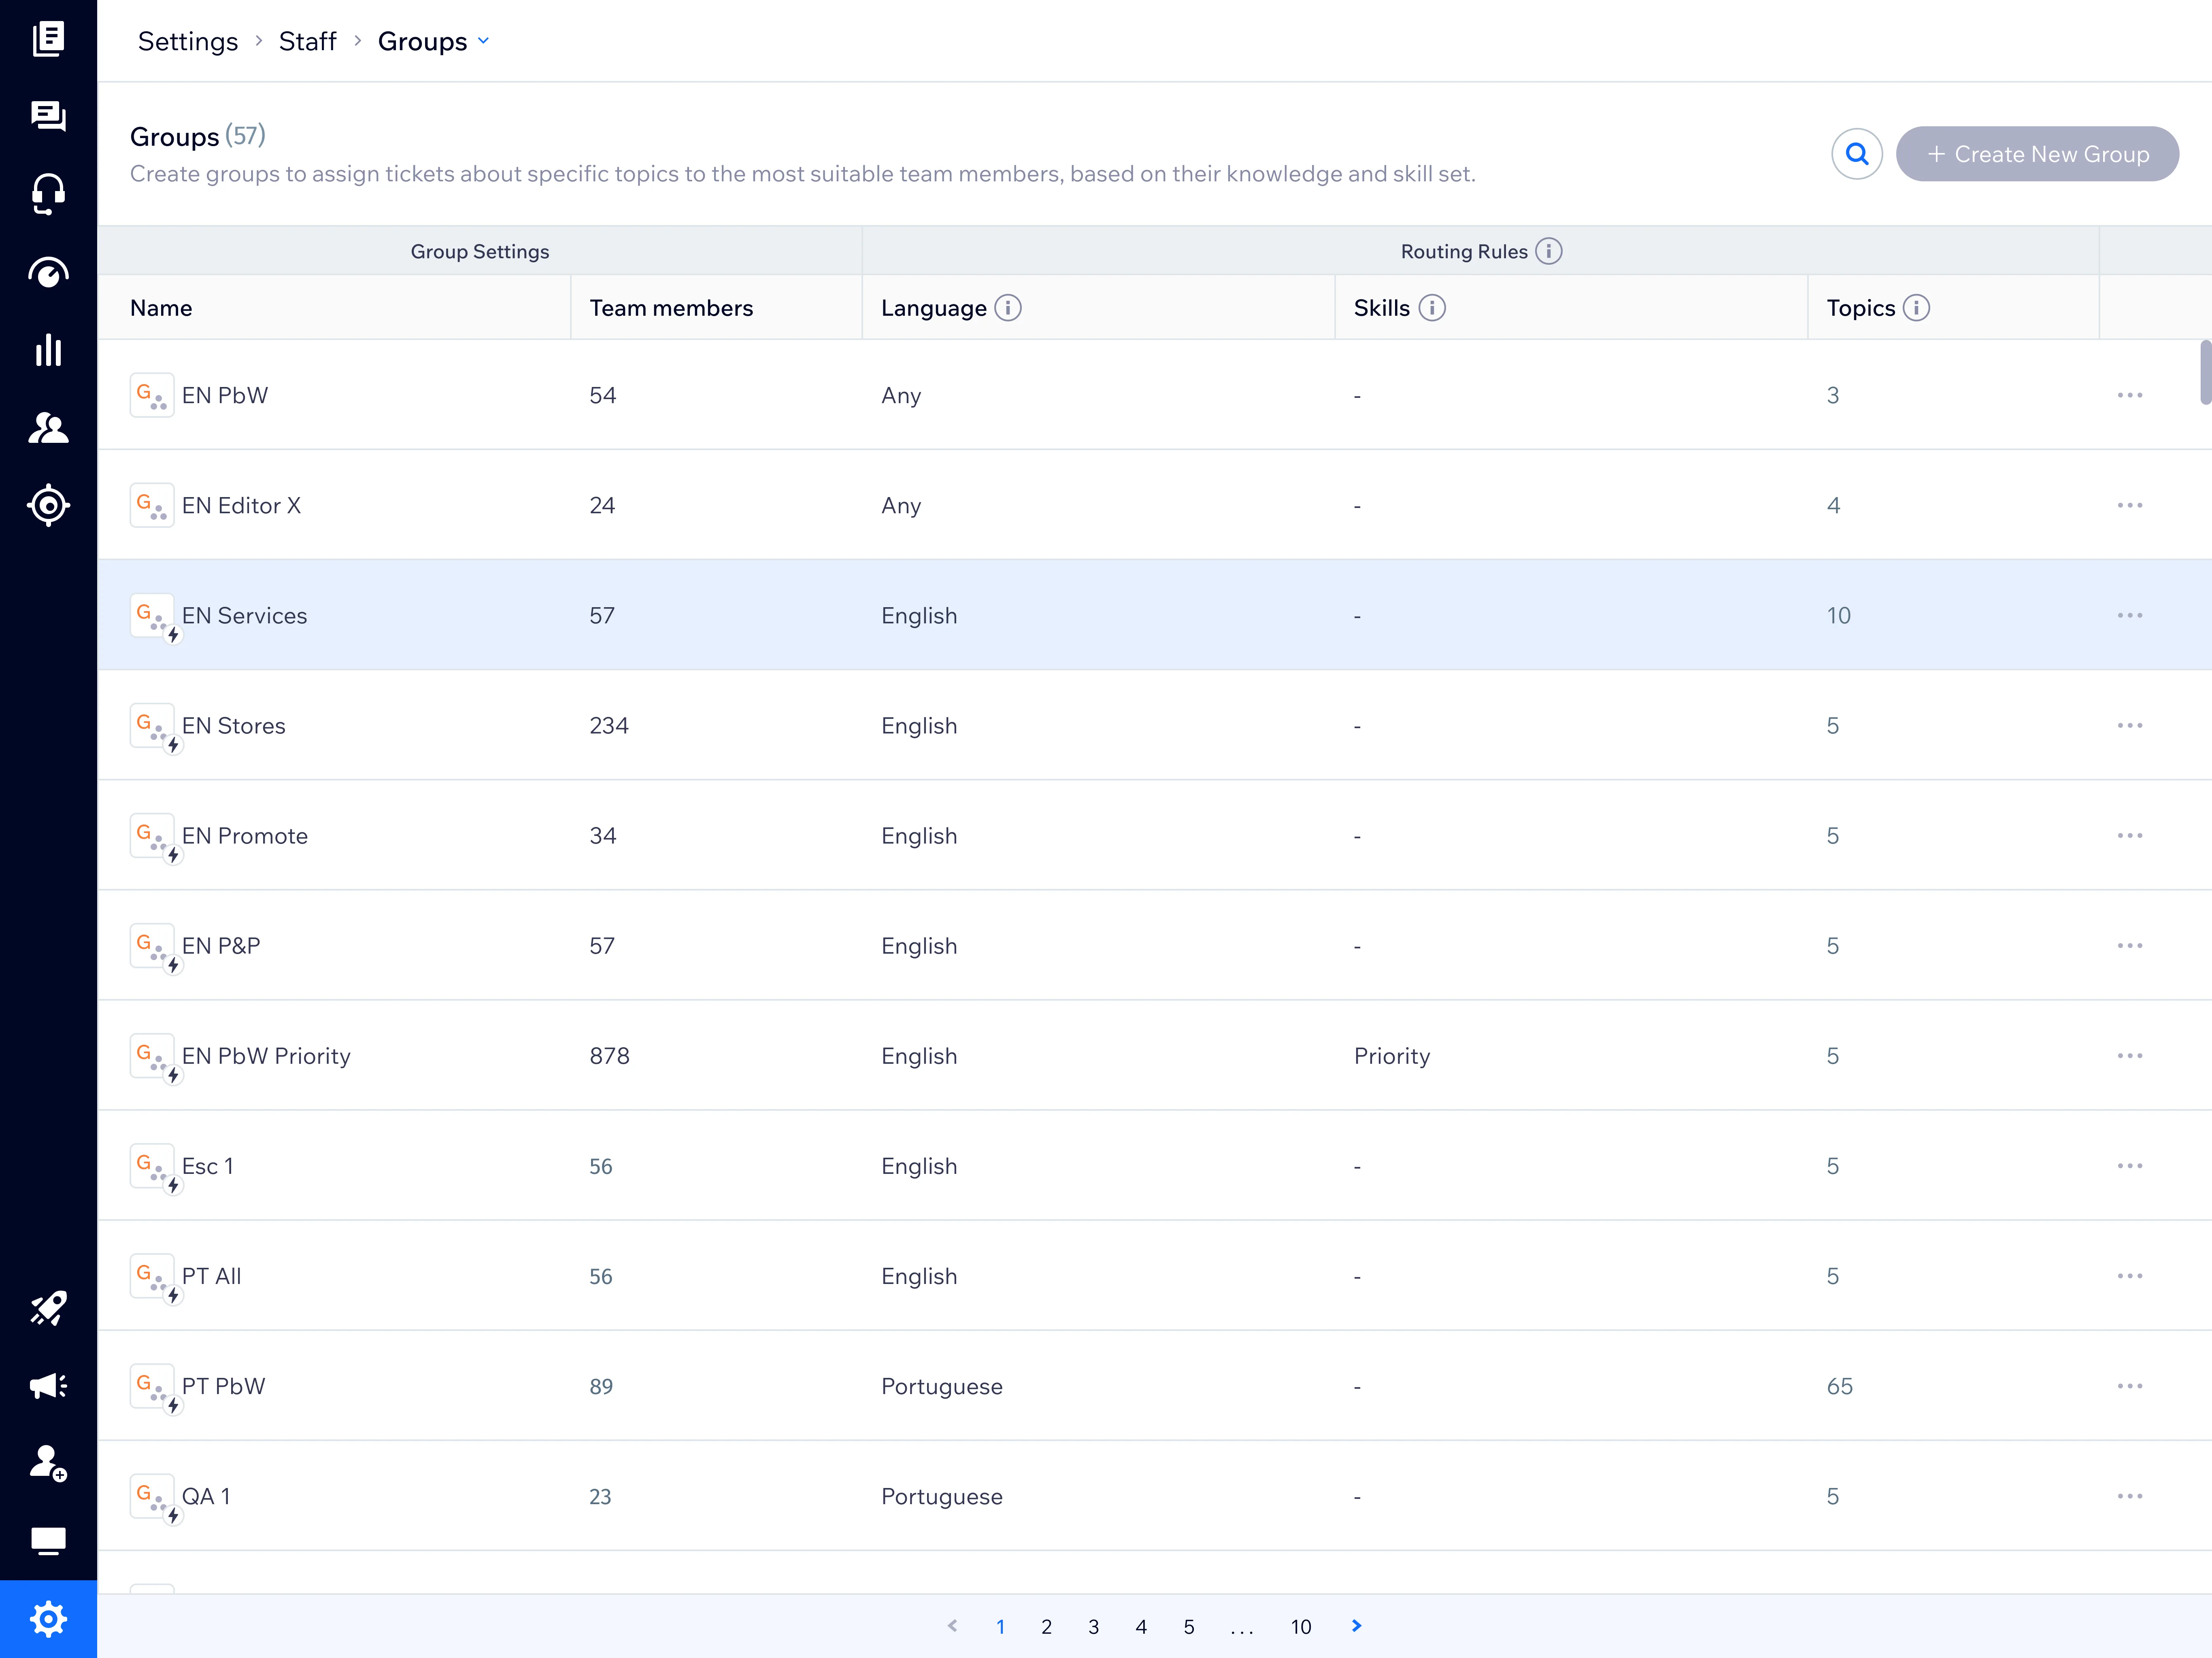Open more actions for EN Promote row

2130,835
